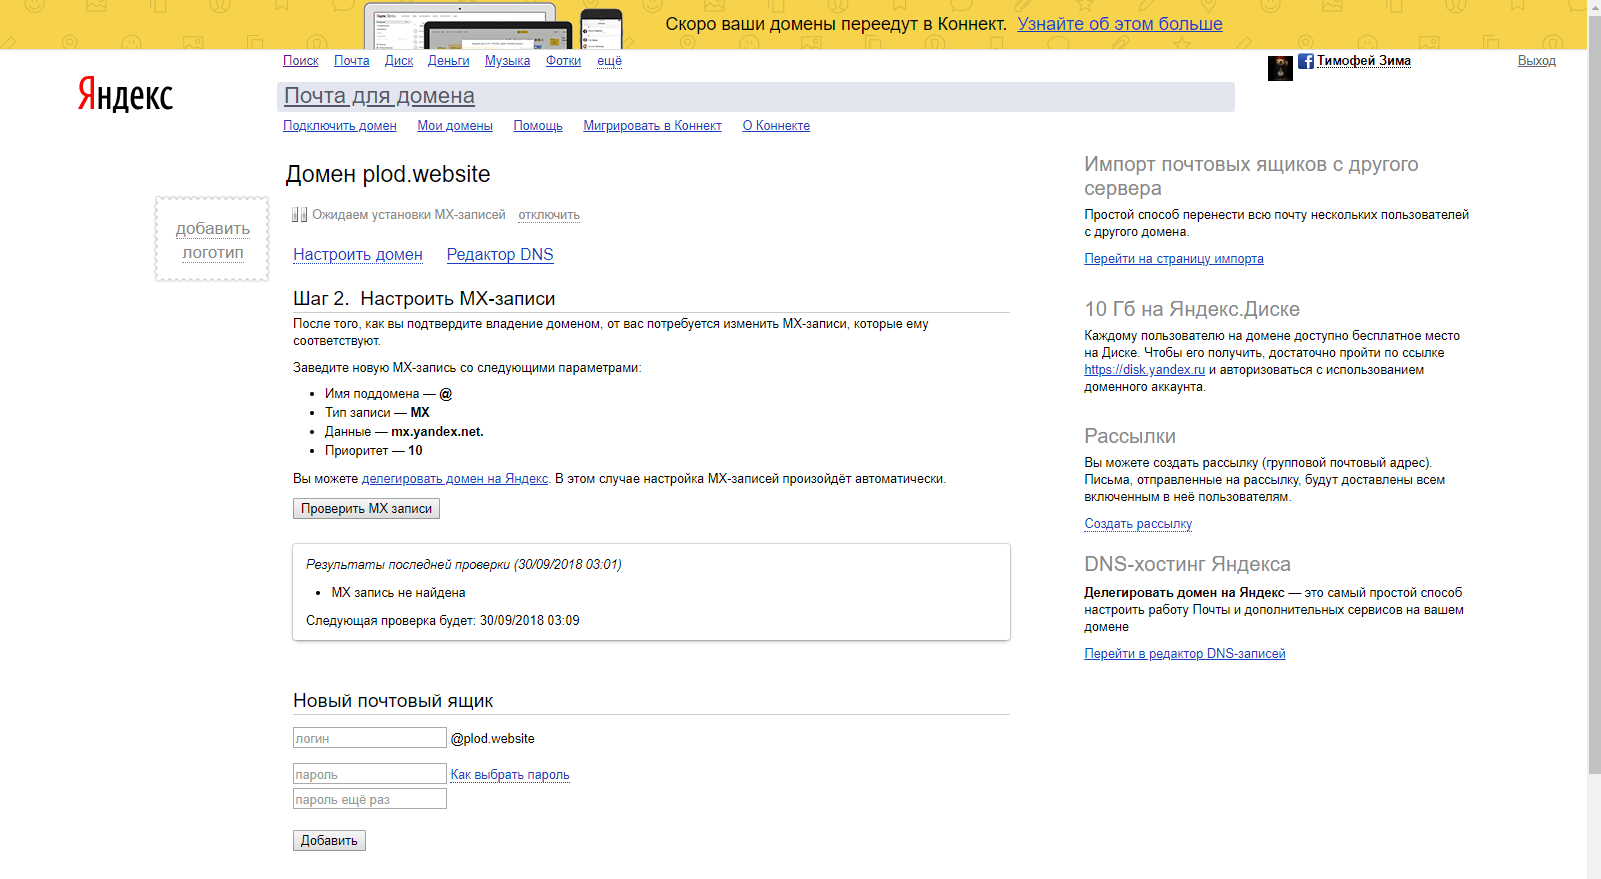Open the user avatar thumbnail
Viewport: 1601px width, 879px height.
[1280, 69]
